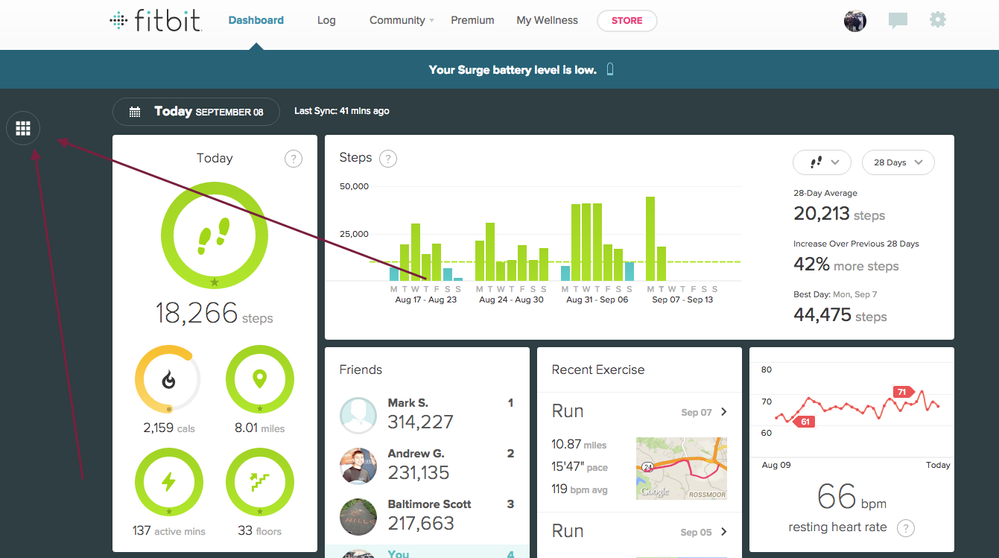Click the floors stairs ring icon
This screenshot has height=558, width=999.
(x=260, y=482)
